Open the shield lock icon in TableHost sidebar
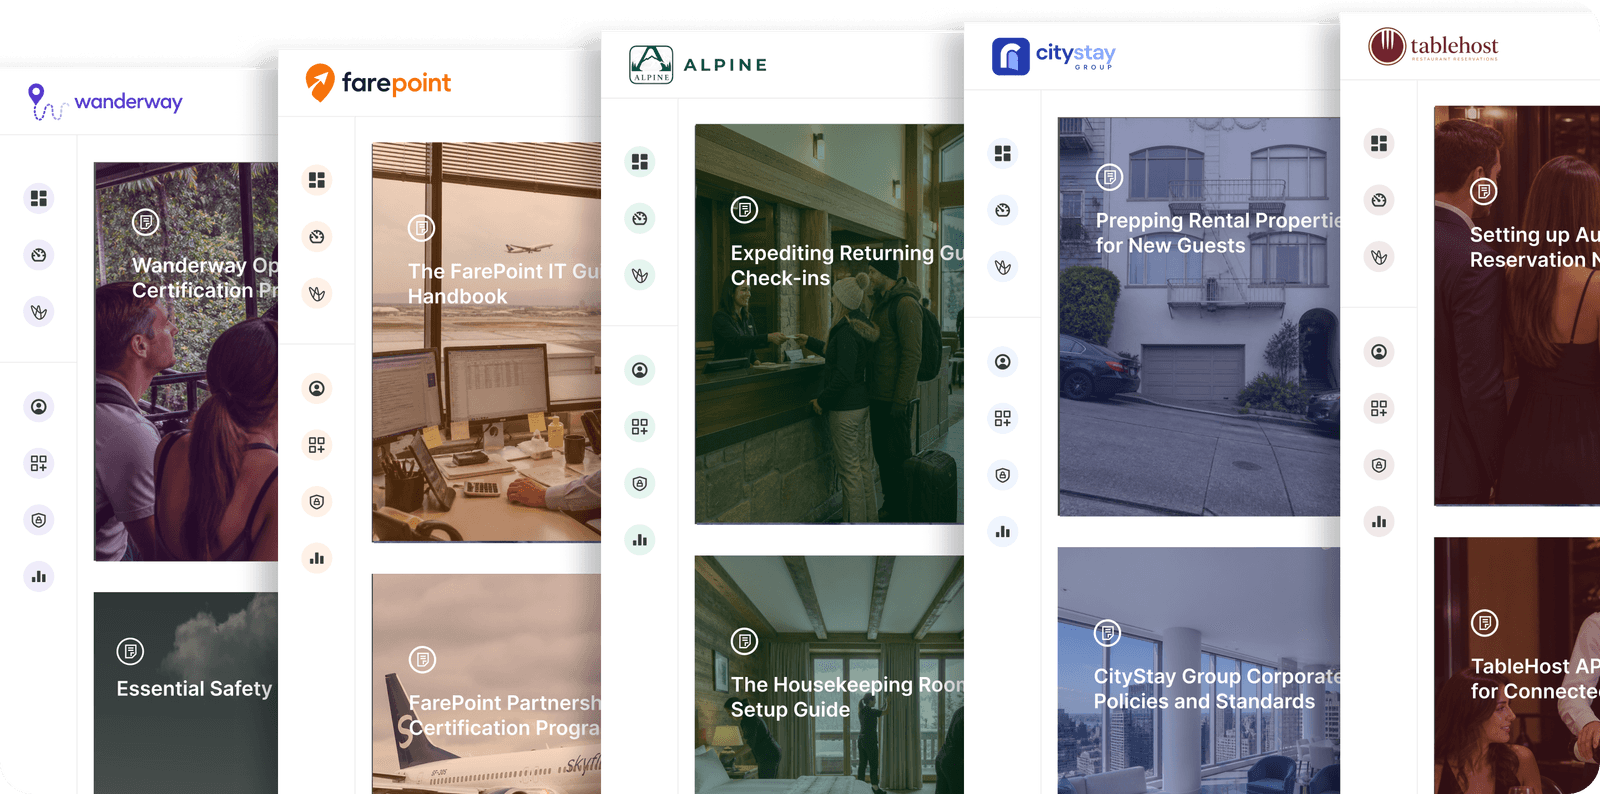 pyautogui.click(x=1379, y=465)
